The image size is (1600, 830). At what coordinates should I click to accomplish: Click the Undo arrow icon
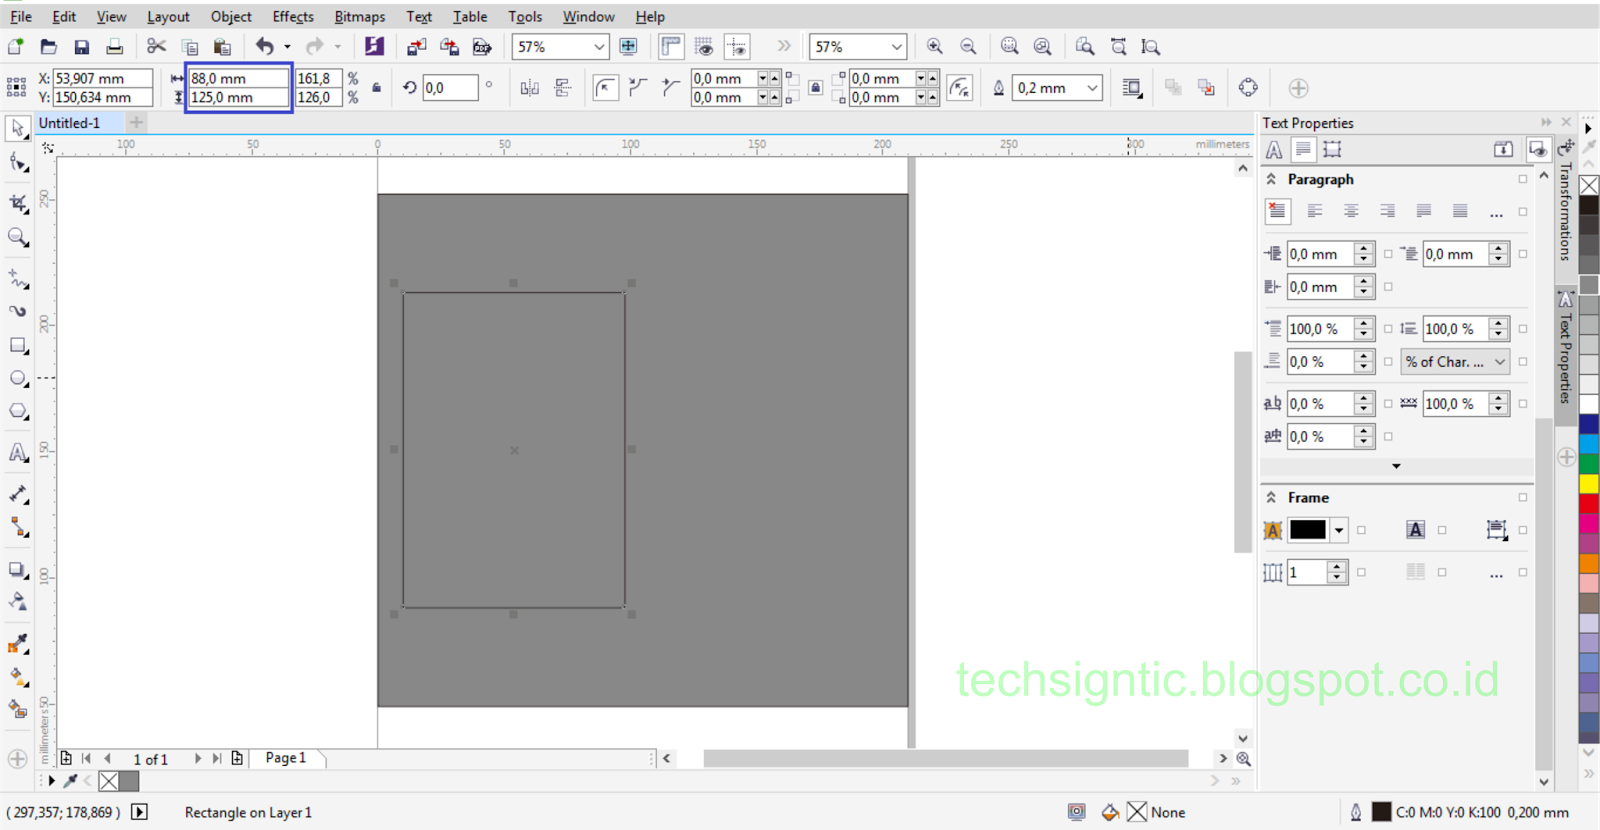coord(264,46)
